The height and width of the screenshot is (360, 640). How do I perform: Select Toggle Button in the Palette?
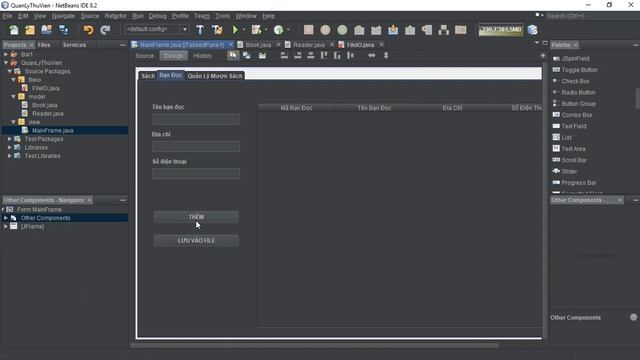(x=579, y=70)
